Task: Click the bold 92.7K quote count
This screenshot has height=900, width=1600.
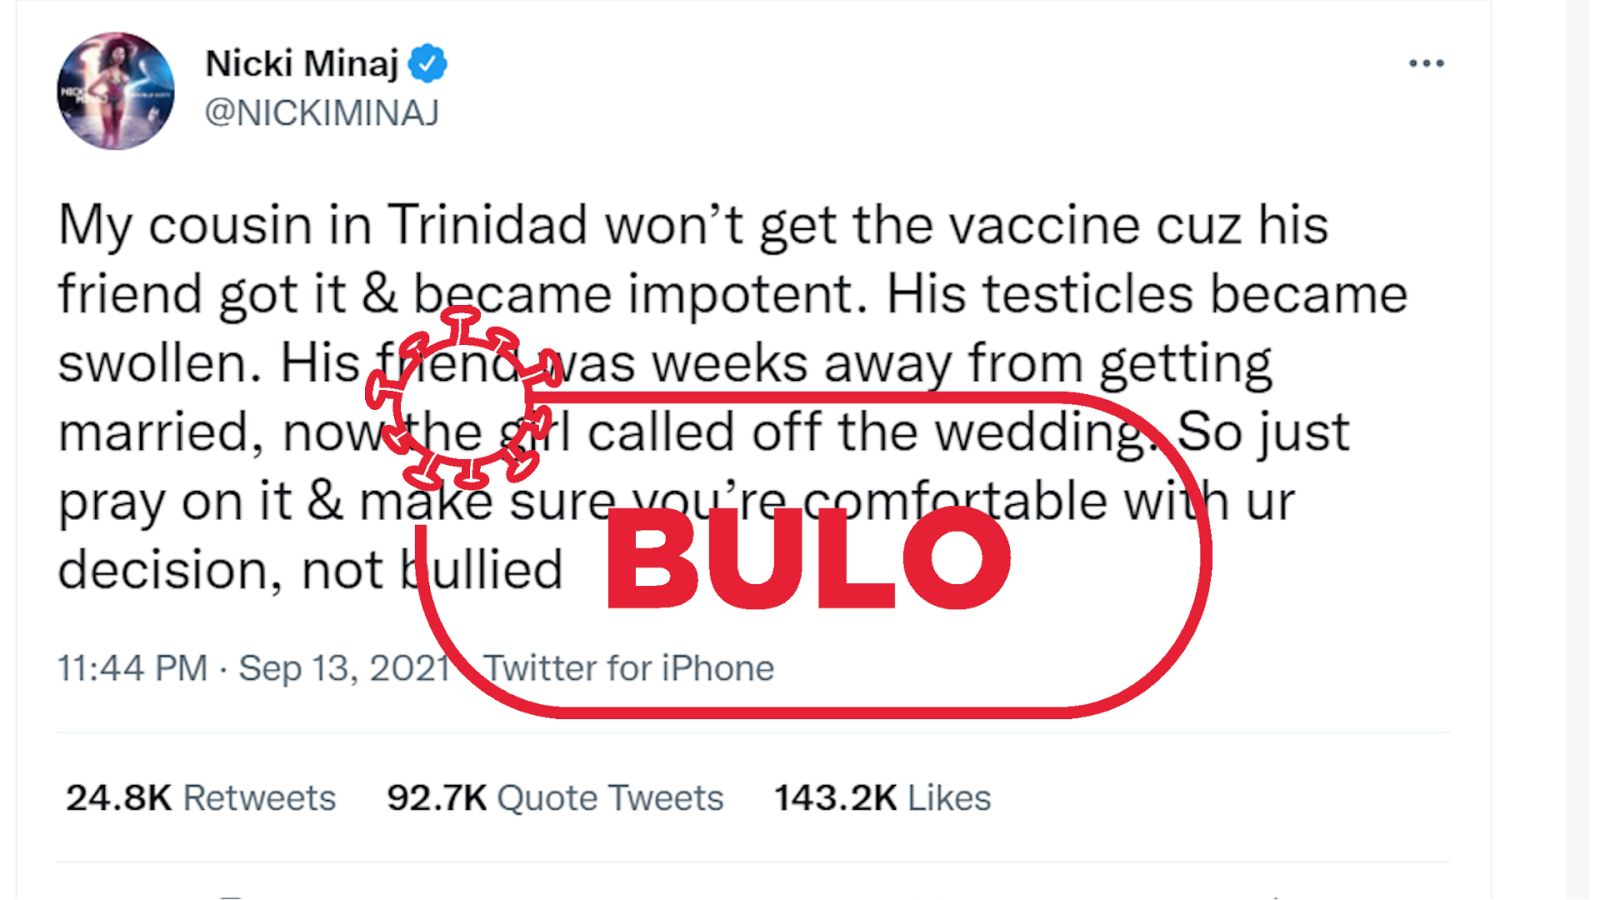Action: tap(438, 798)
